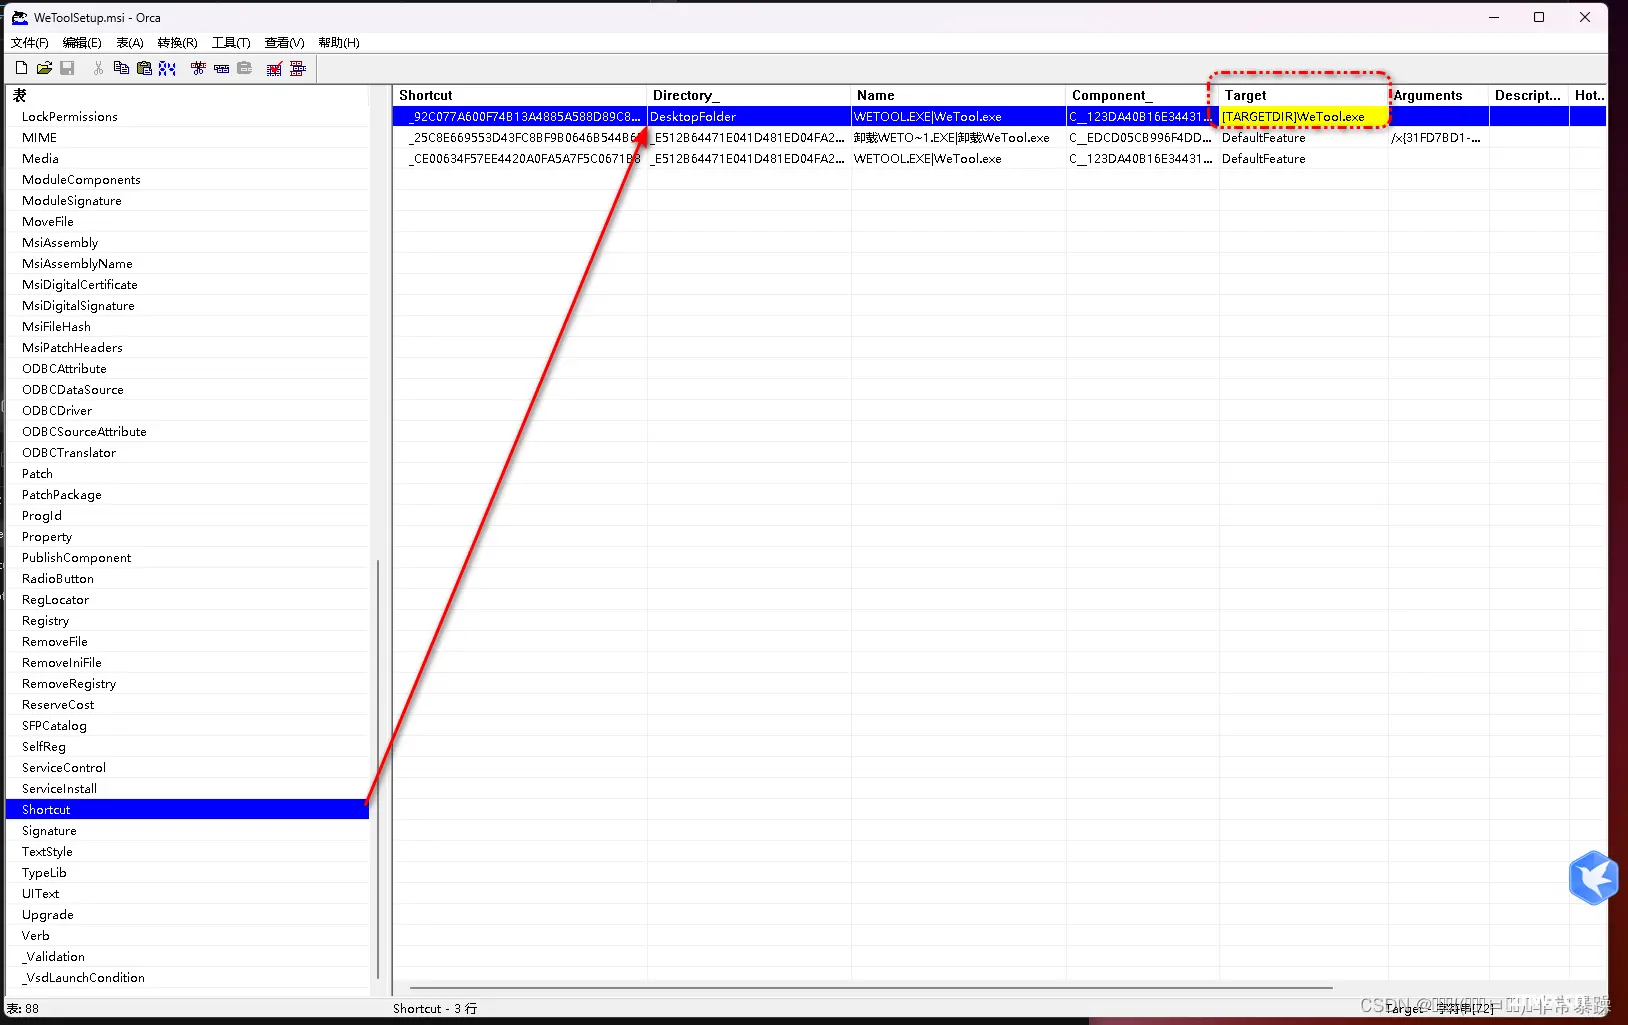Sort by the Directory_ column header
1628x1025 pixels.
click(x=749, y=95)
